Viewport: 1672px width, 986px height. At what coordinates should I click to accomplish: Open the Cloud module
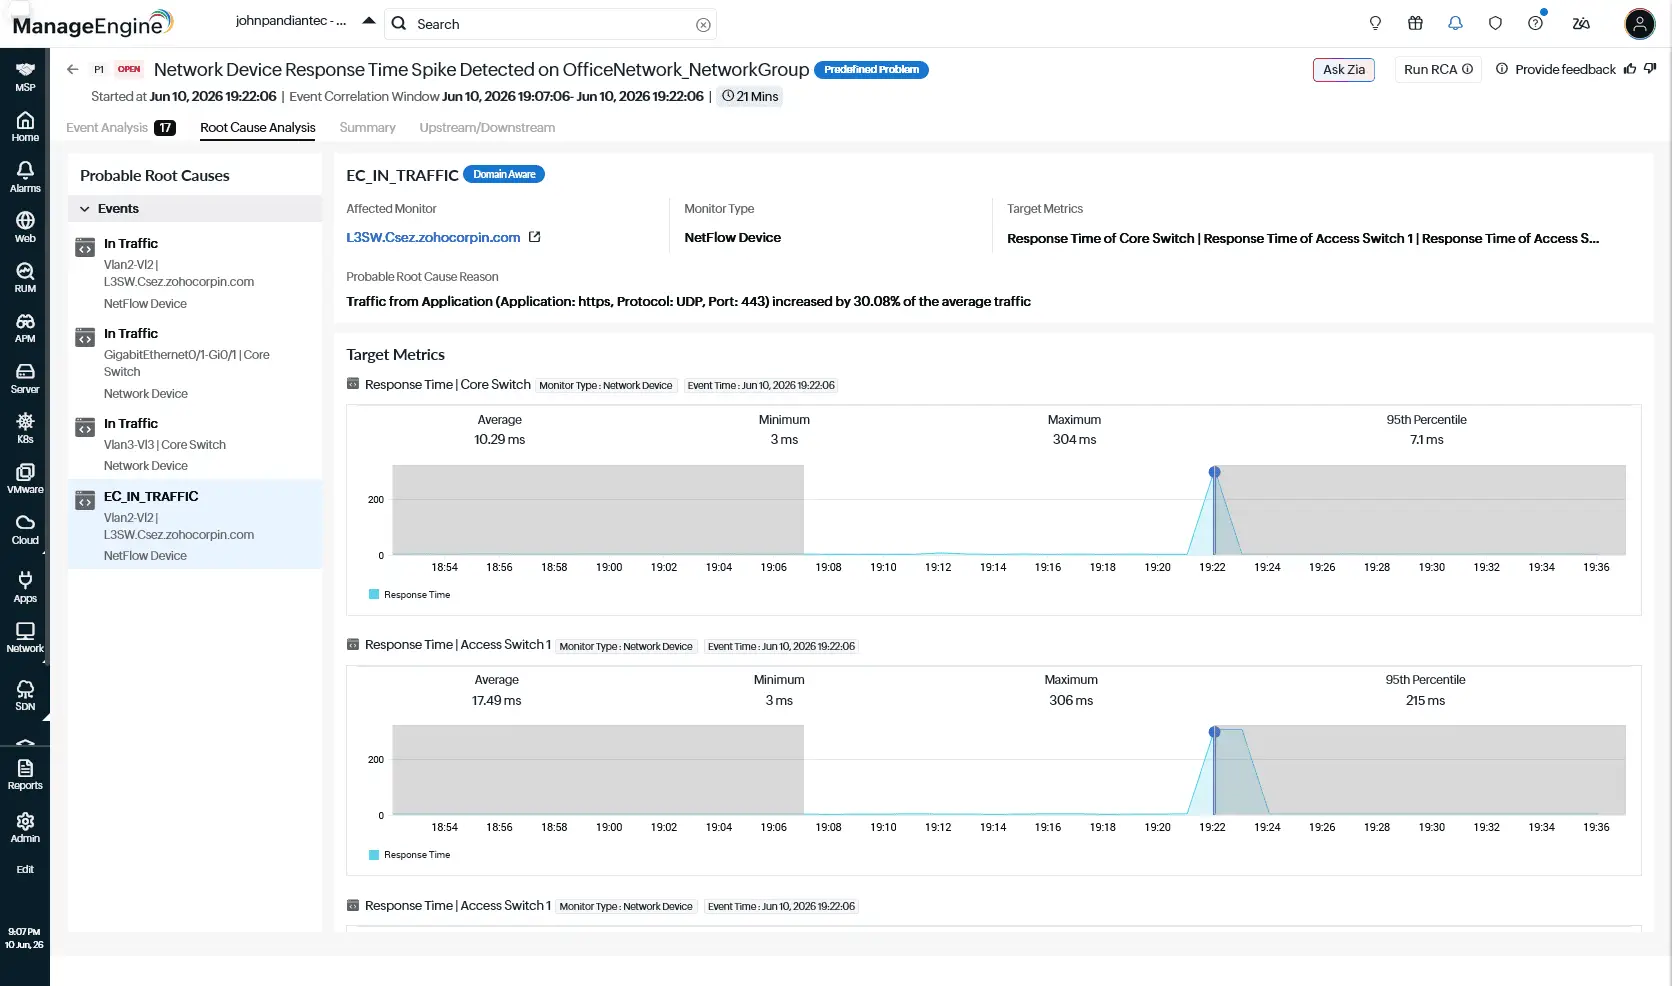click(25, 529)
